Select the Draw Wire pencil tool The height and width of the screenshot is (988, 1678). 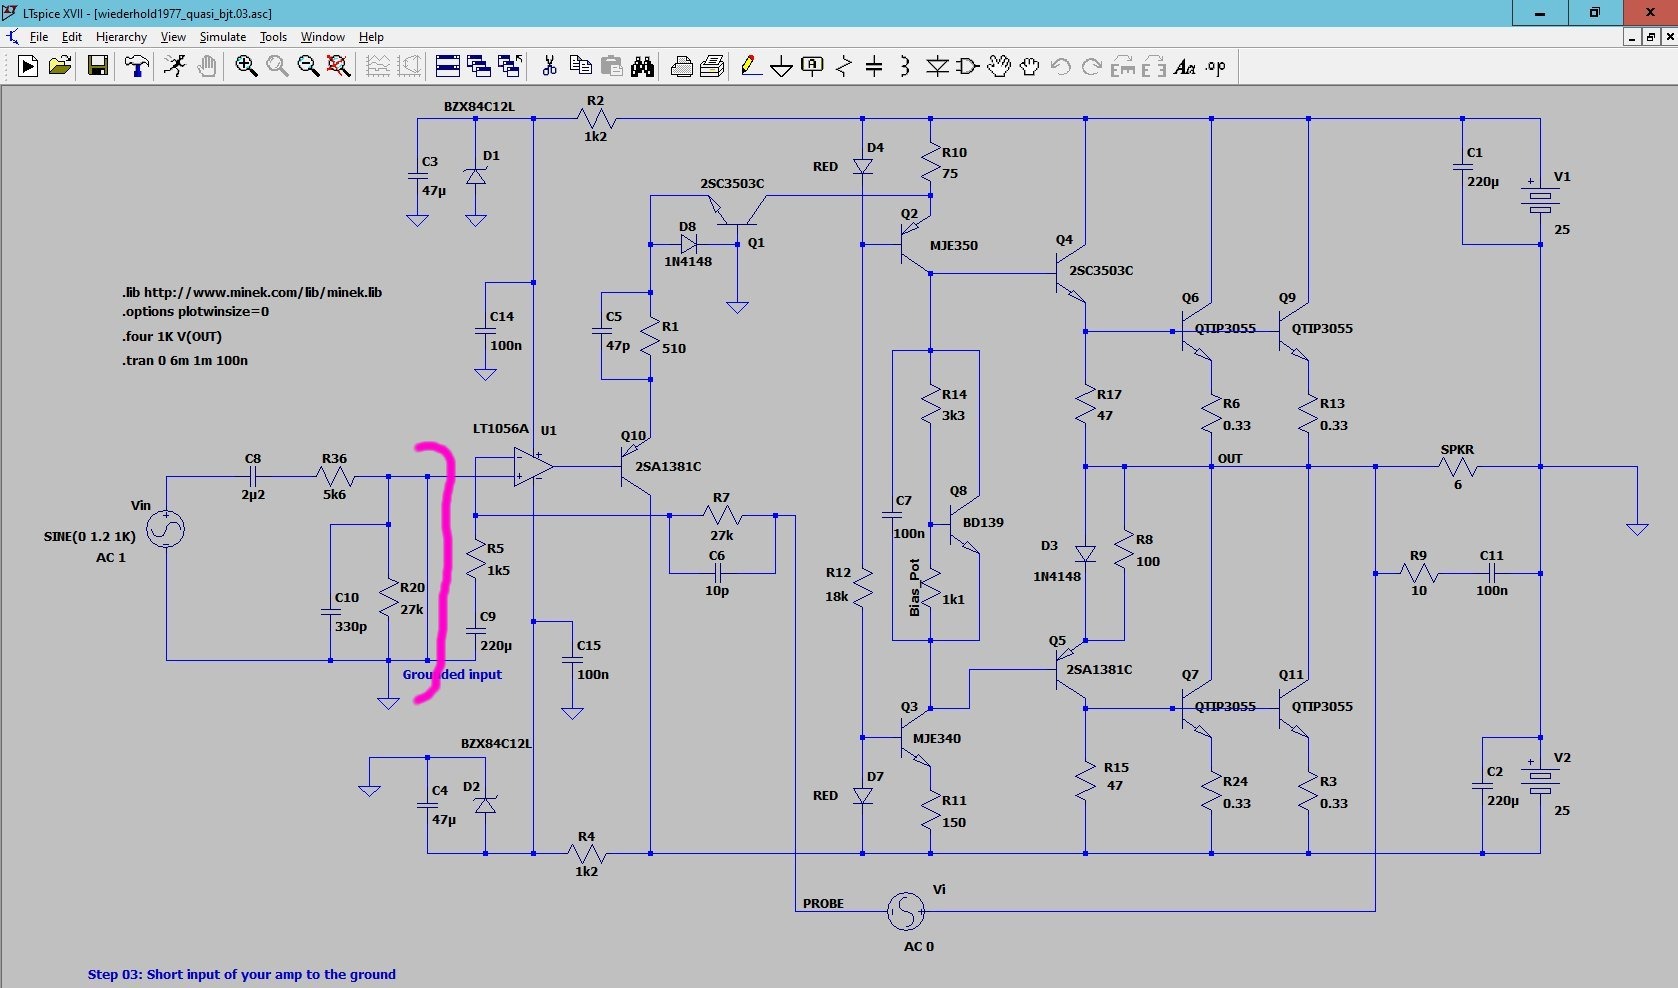751,66
